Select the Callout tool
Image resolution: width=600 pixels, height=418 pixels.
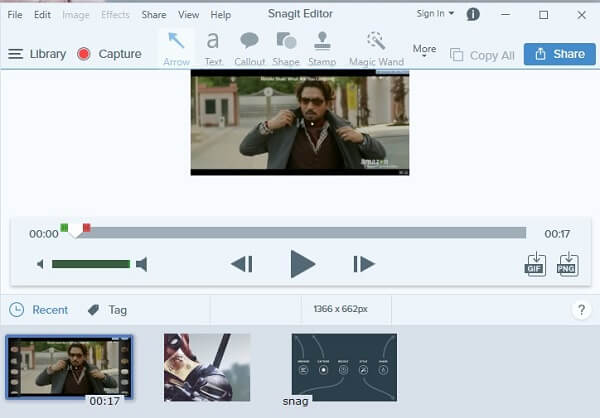(249, 49)
